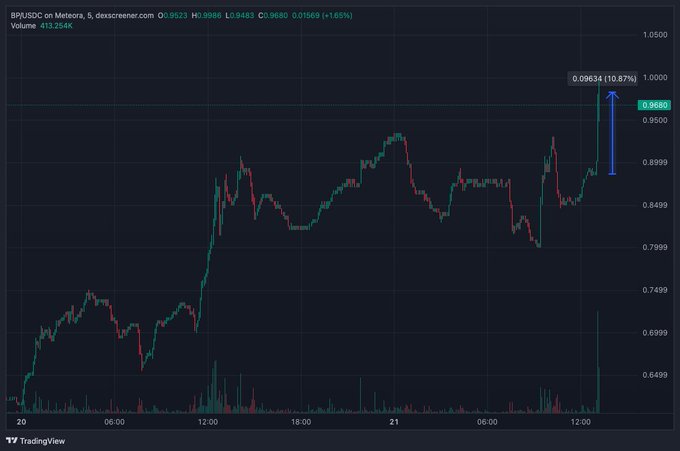The width and height of the screenshot is (680, 451).
Task: Click the current price label 0.9680
Action: point(654,105)
